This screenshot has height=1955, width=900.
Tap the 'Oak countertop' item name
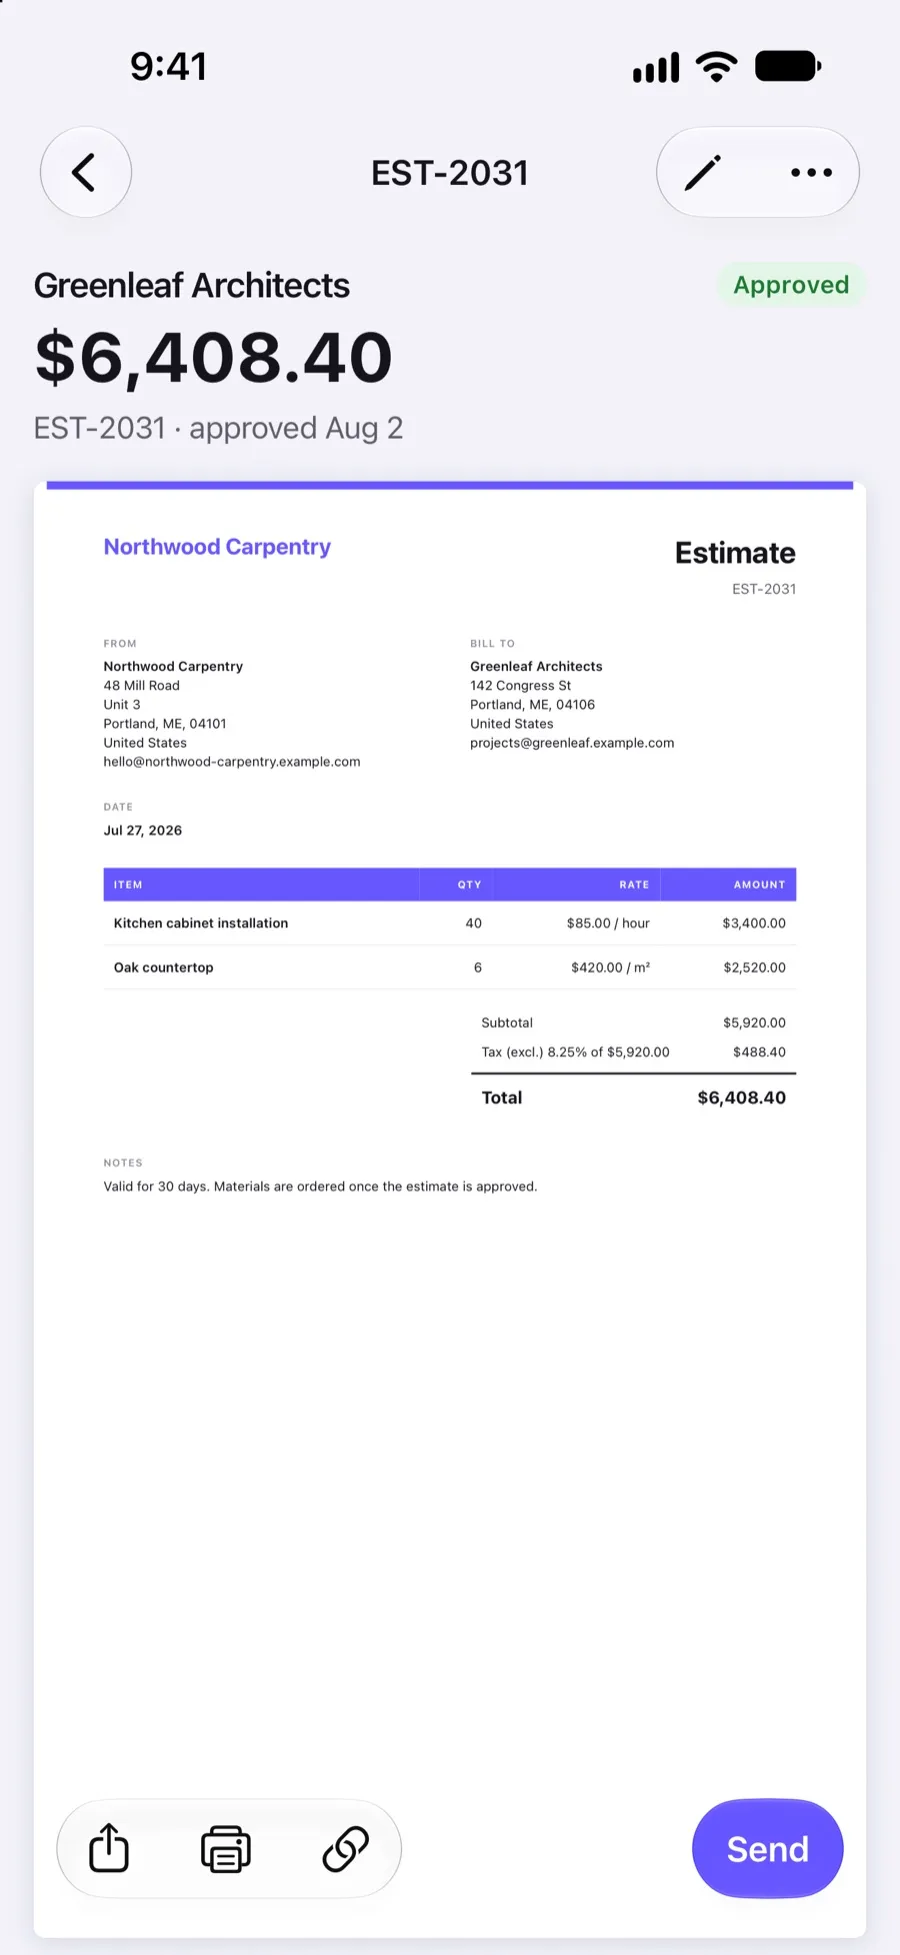(164, 968)
